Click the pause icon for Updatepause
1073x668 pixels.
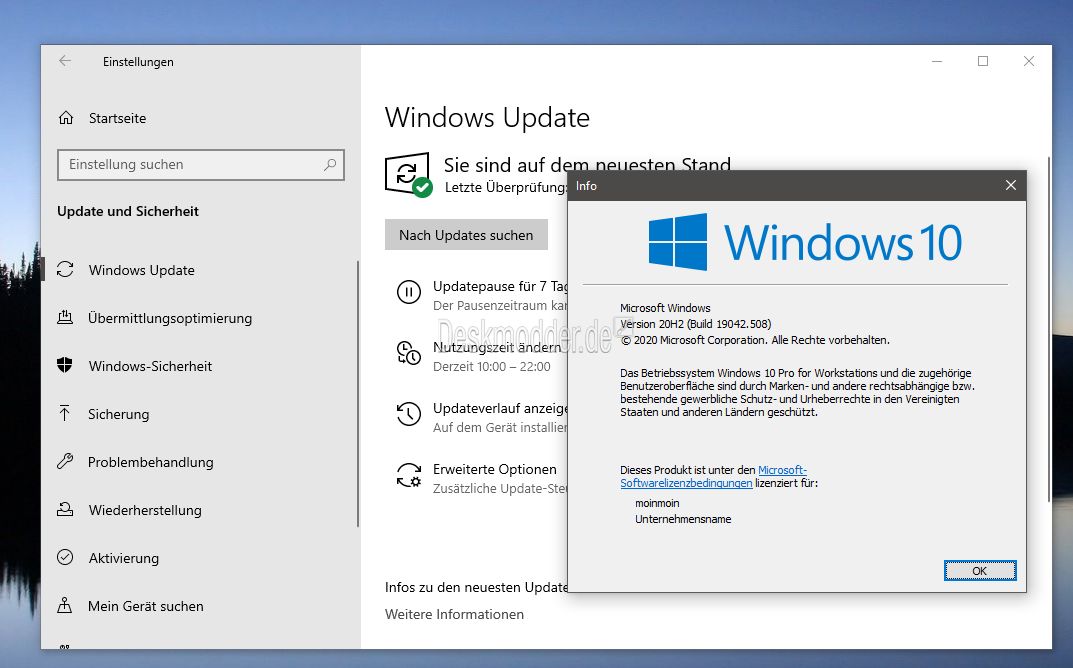click(409, 292)
